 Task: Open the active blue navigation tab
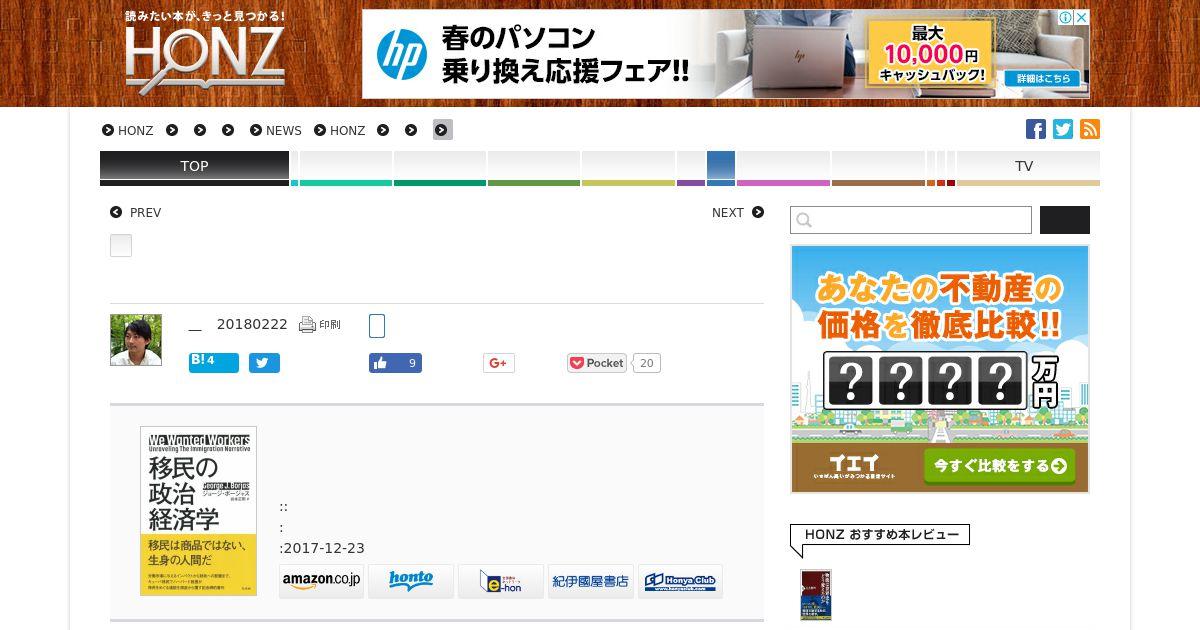point(721,167)
